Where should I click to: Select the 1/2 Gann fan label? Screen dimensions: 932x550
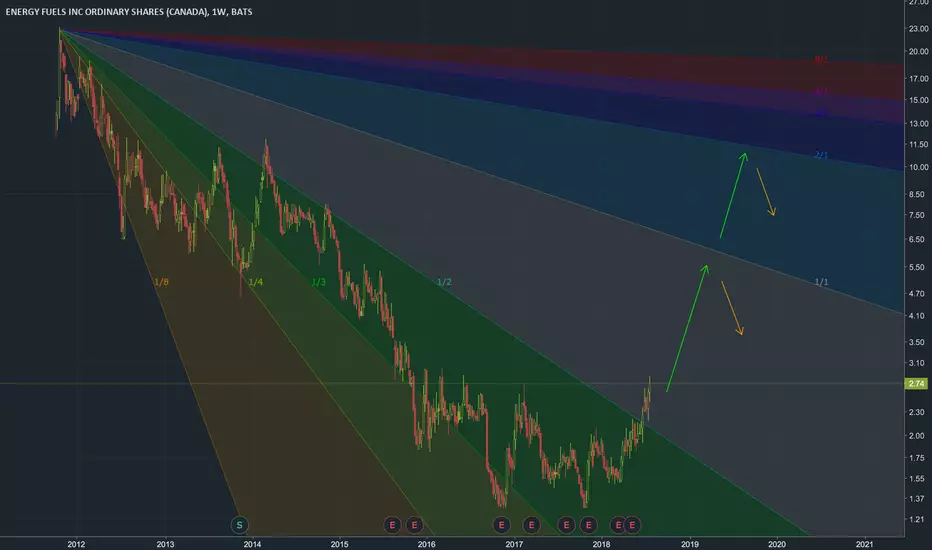pyautogui.click(x=444, y=282)
